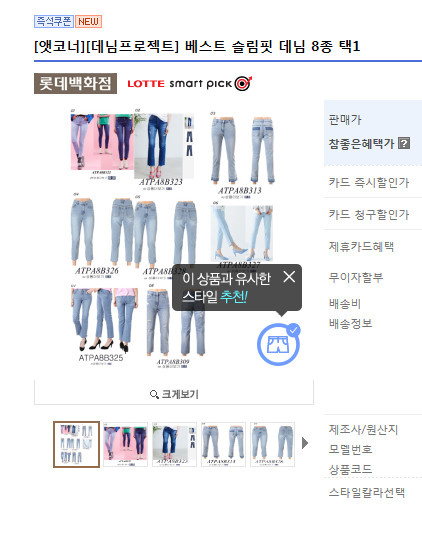Open similar style pants recommendation icon
The height and width of the screenshot is (548, 422).
[x=279, y=344]
